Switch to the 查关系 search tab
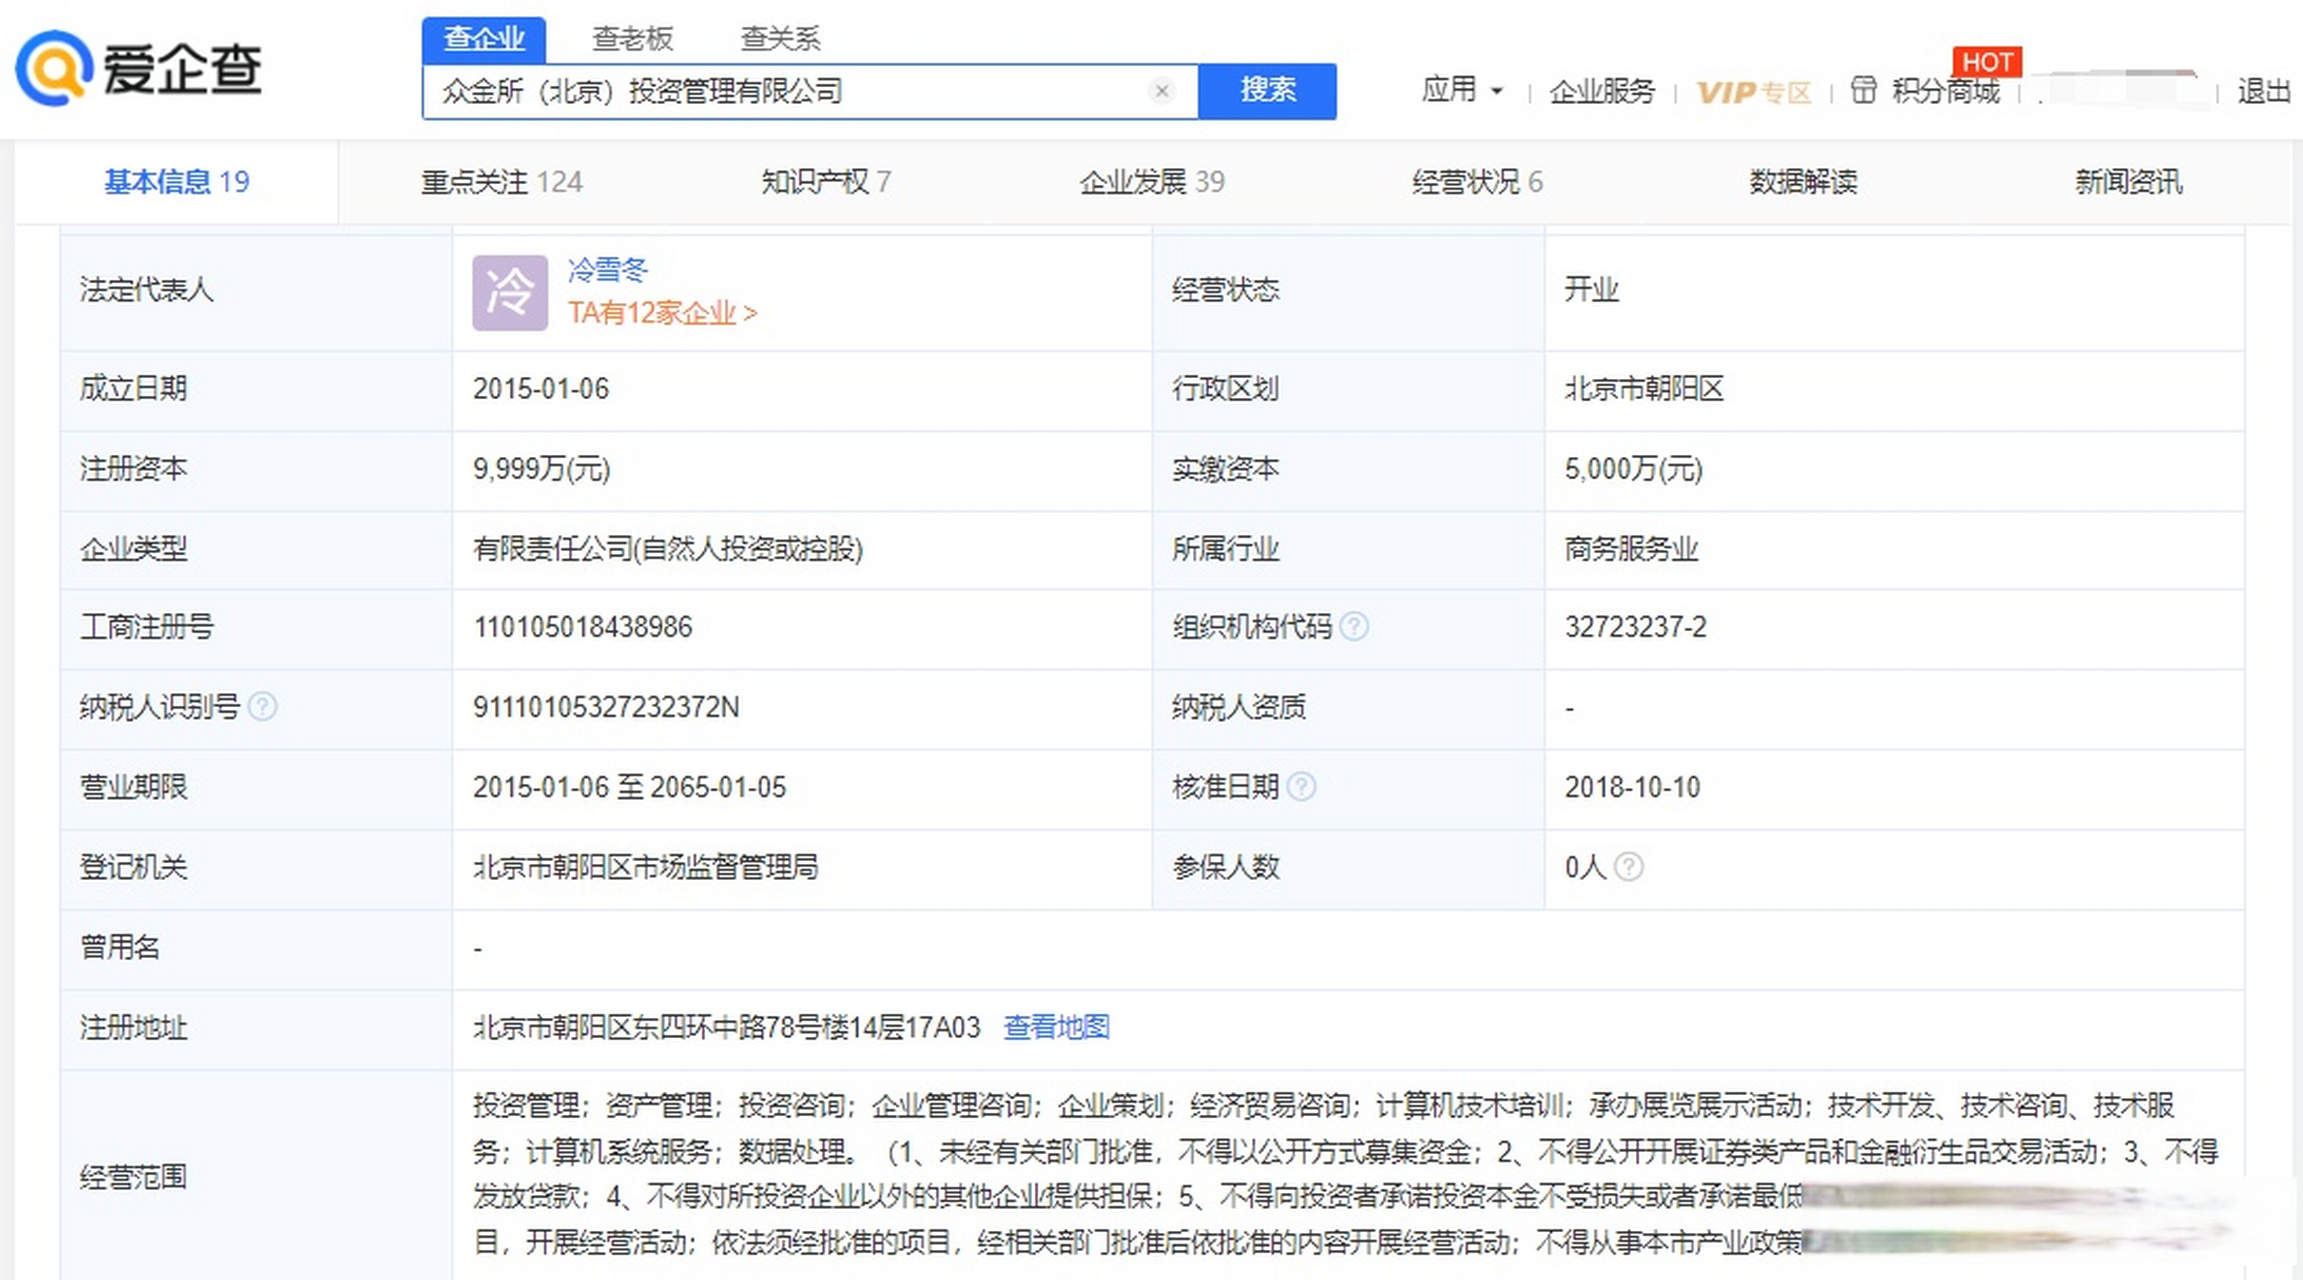This screenshot has width=2303, height=1280. pyautogui.click(x=781, y=39)
